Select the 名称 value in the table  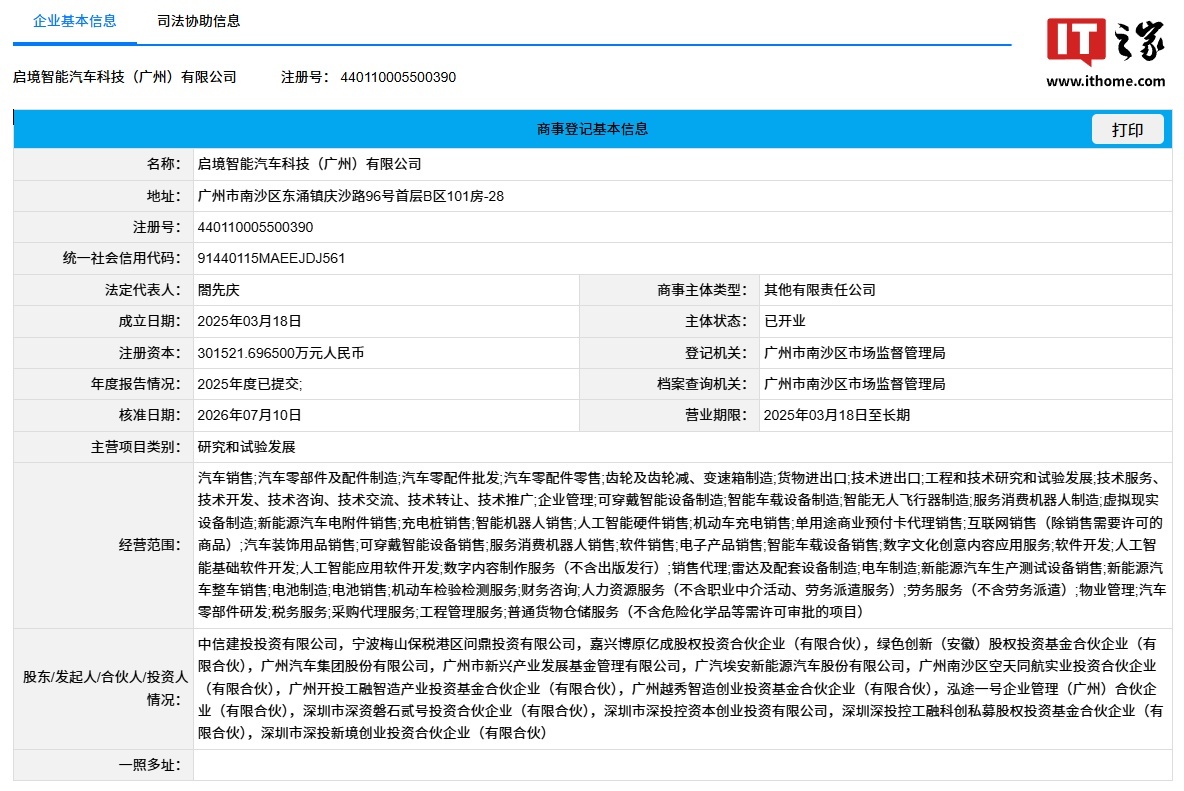coord(310,164)
